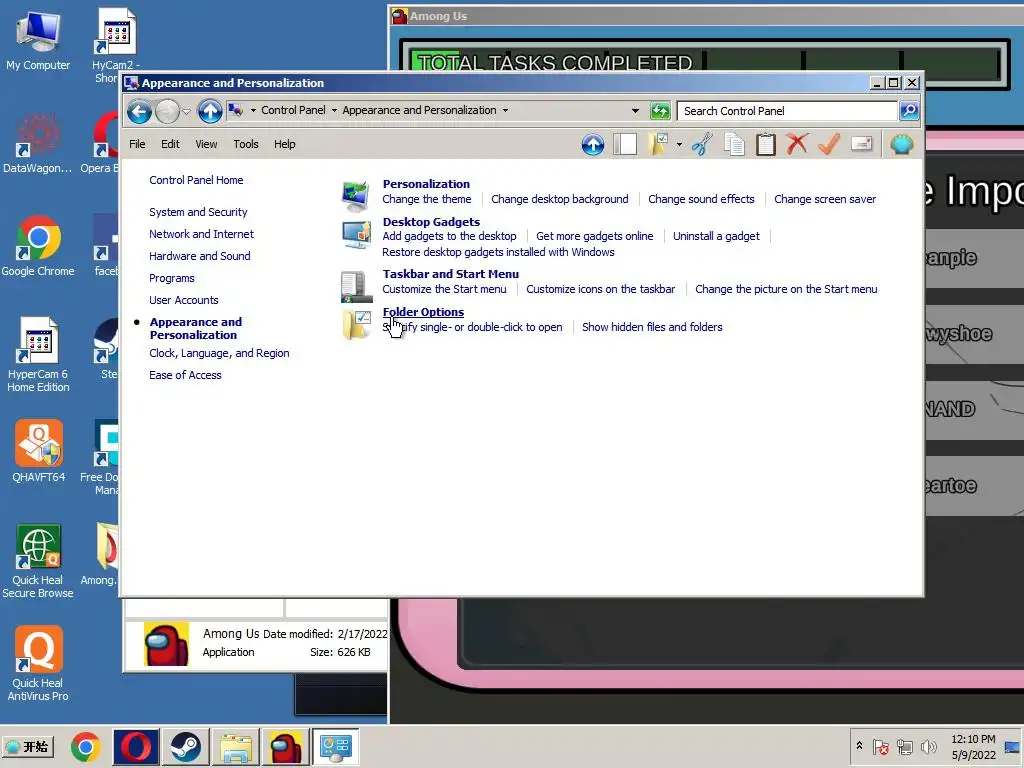Click the green Refresh button
The height and width of the screenshot is (768, 1024).
point(660,111)
